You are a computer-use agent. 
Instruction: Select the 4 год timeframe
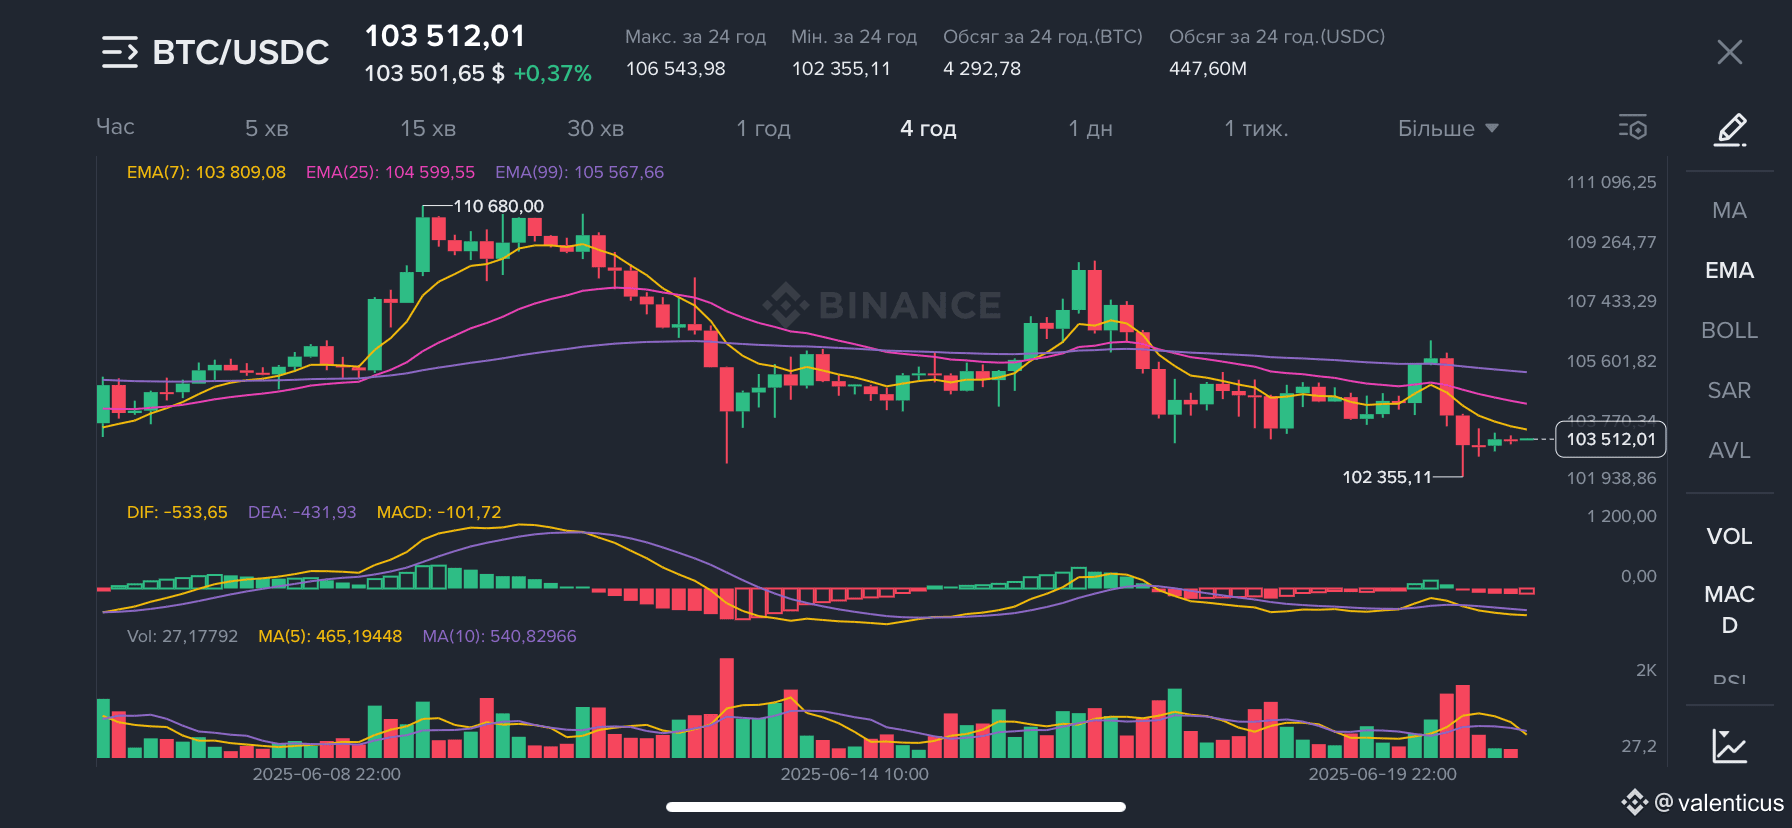(x=928, y=128)
